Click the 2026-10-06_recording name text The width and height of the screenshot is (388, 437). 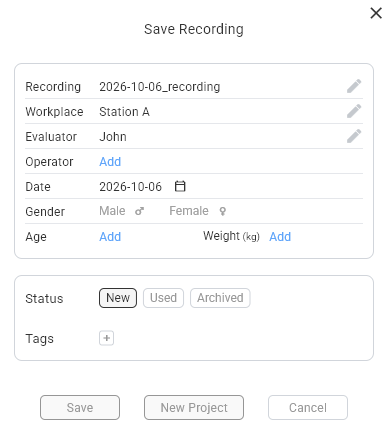[160, 87]
